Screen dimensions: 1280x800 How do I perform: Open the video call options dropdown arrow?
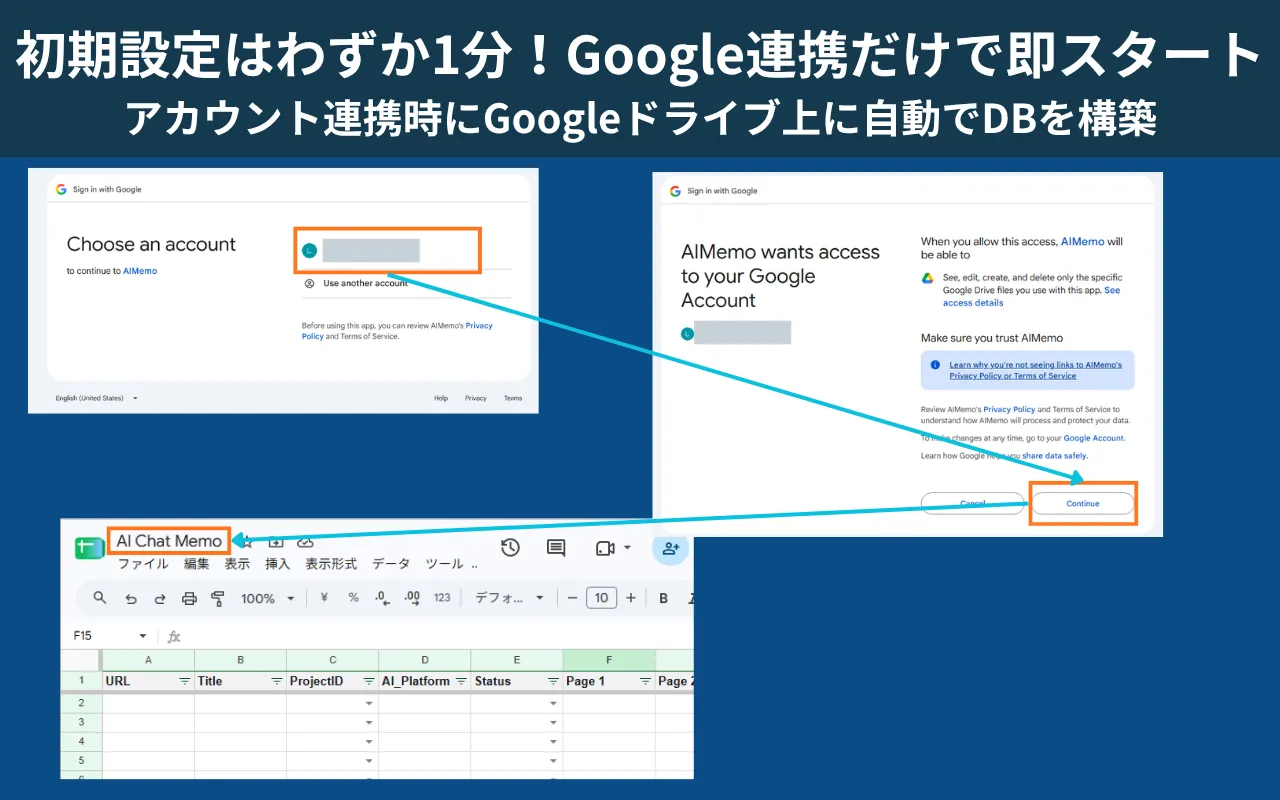click(x=627, y=547)
